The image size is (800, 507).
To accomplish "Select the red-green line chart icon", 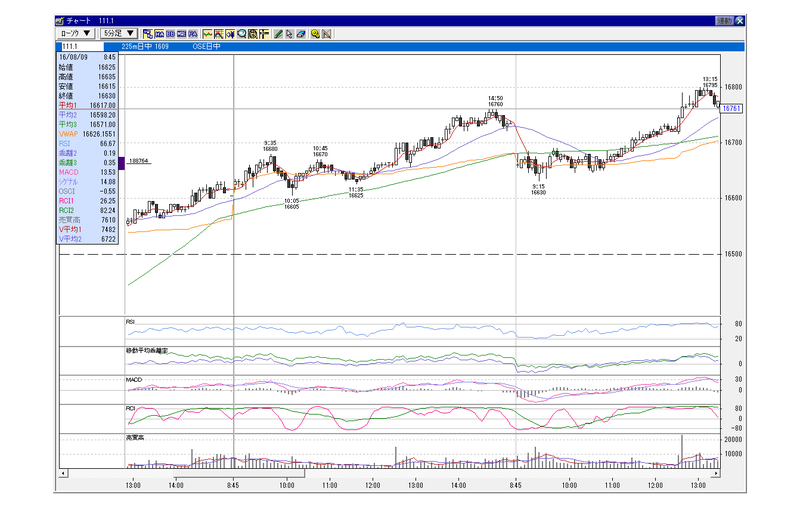I will tap(208, 34).
